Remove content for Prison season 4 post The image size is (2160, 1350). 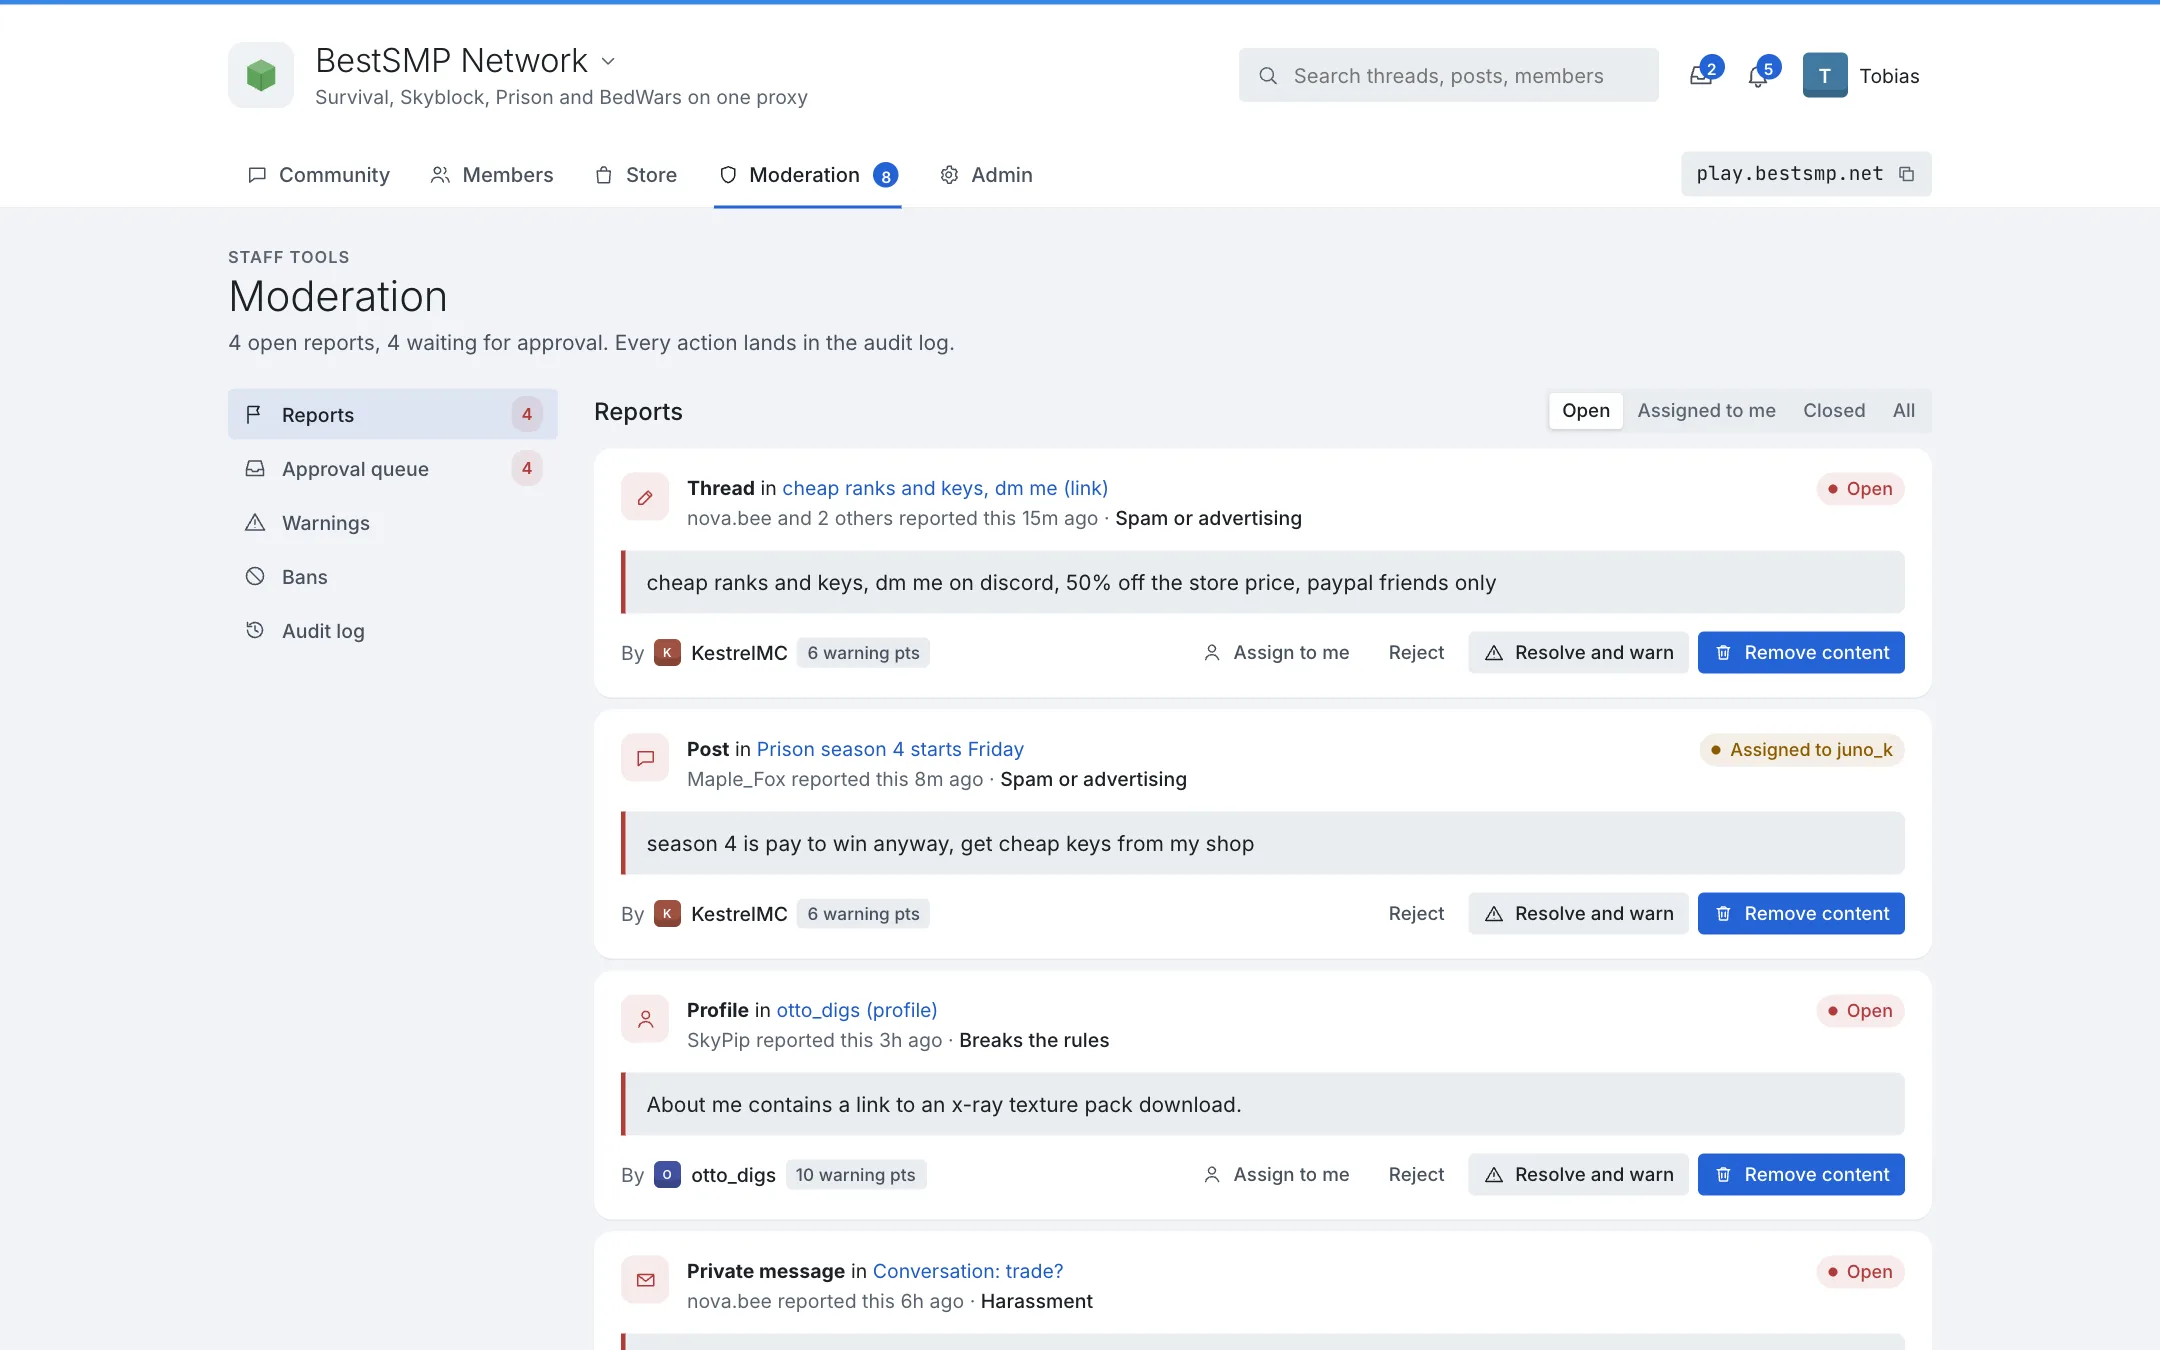click(x=1801, y=913)
